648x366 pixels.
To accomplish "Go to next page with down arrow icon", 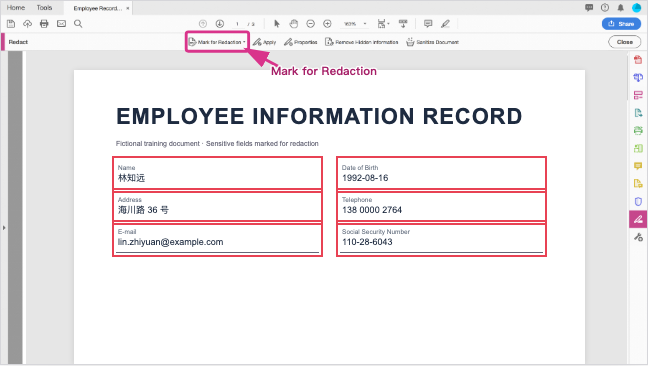I will tap(219, 24).
